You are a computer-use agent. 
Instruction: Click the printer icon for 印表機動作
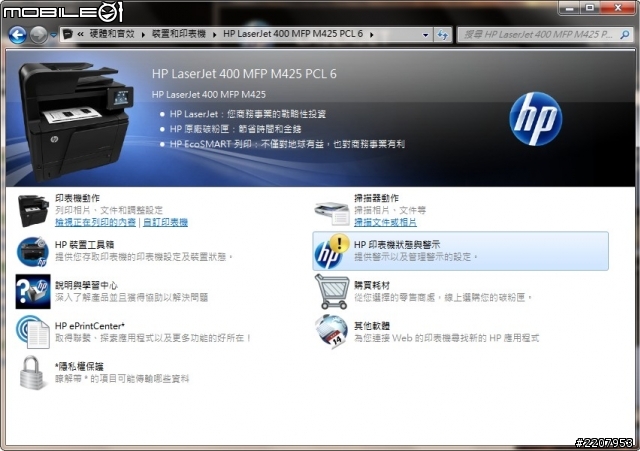point(33,211)
